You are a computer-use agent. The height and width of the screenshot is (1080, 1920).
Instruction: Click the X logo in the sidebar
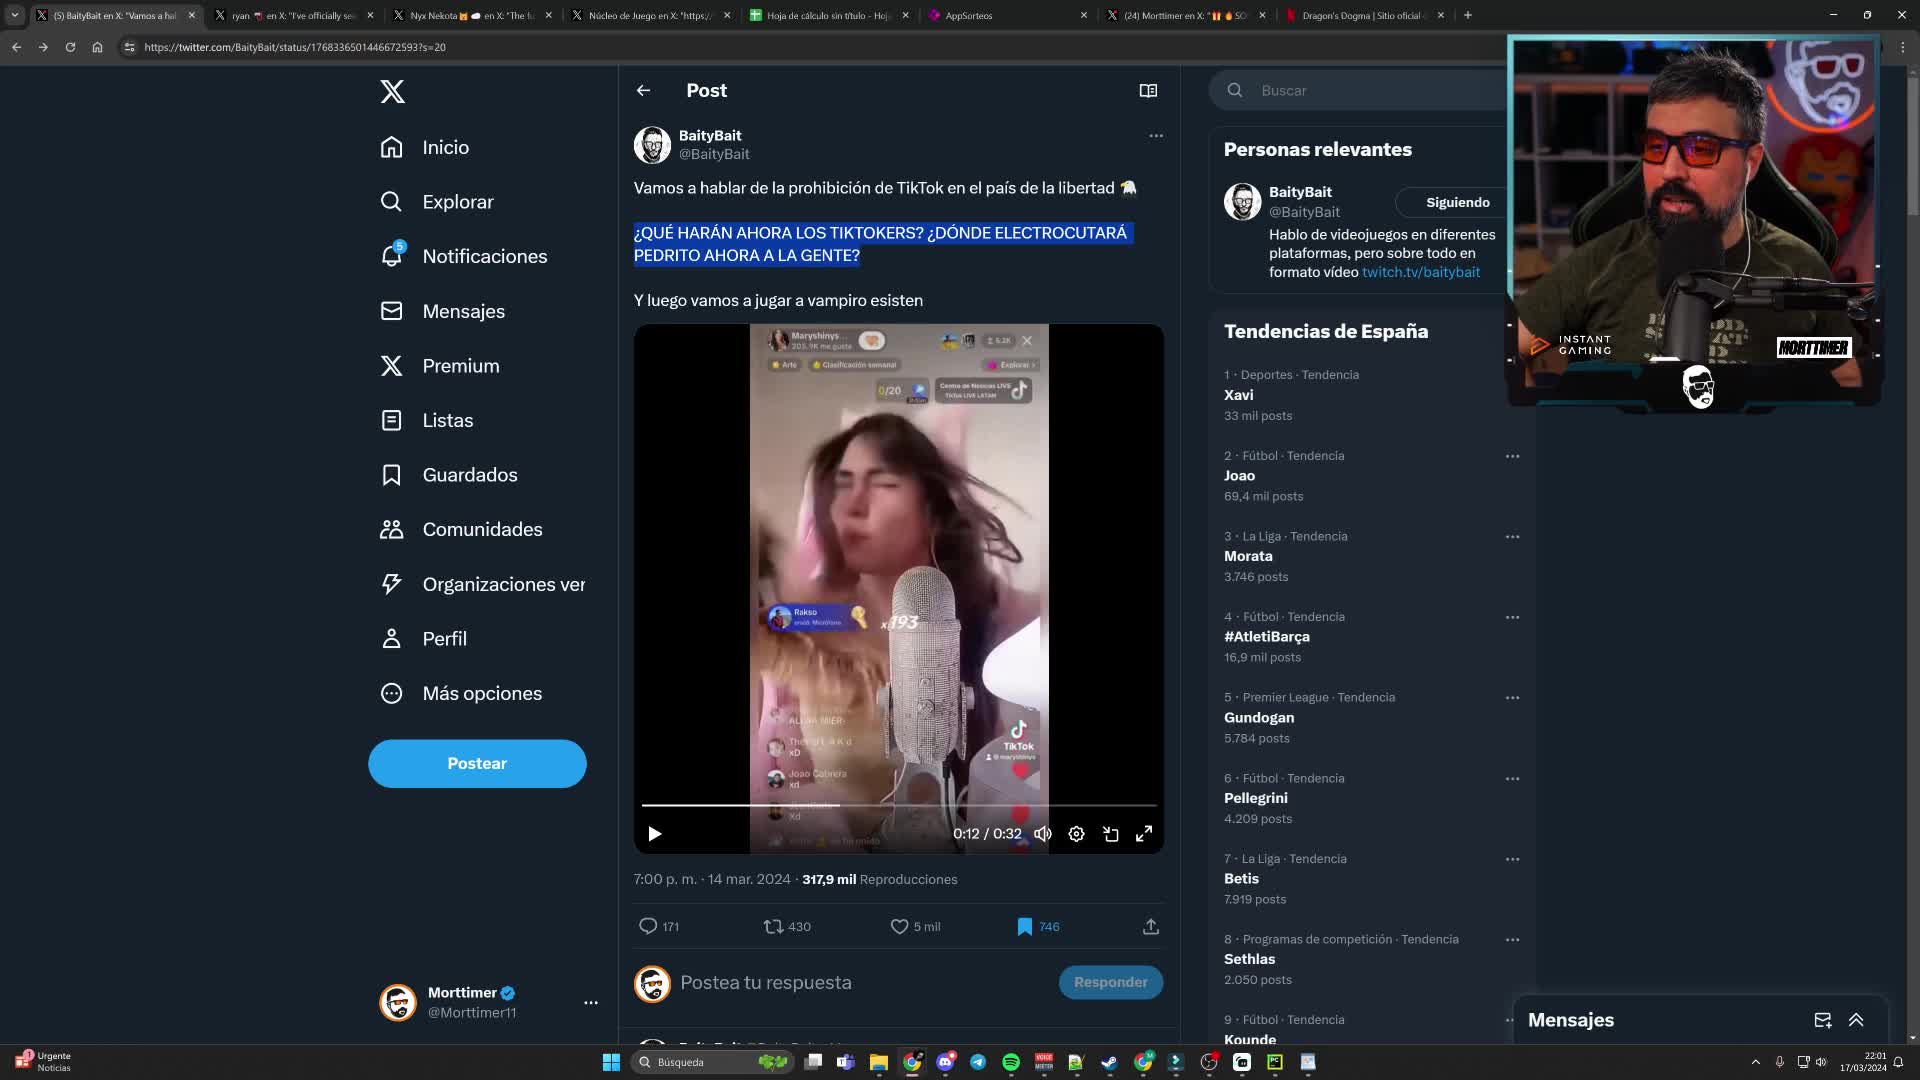pyautogui.click(x=392, y=91)
